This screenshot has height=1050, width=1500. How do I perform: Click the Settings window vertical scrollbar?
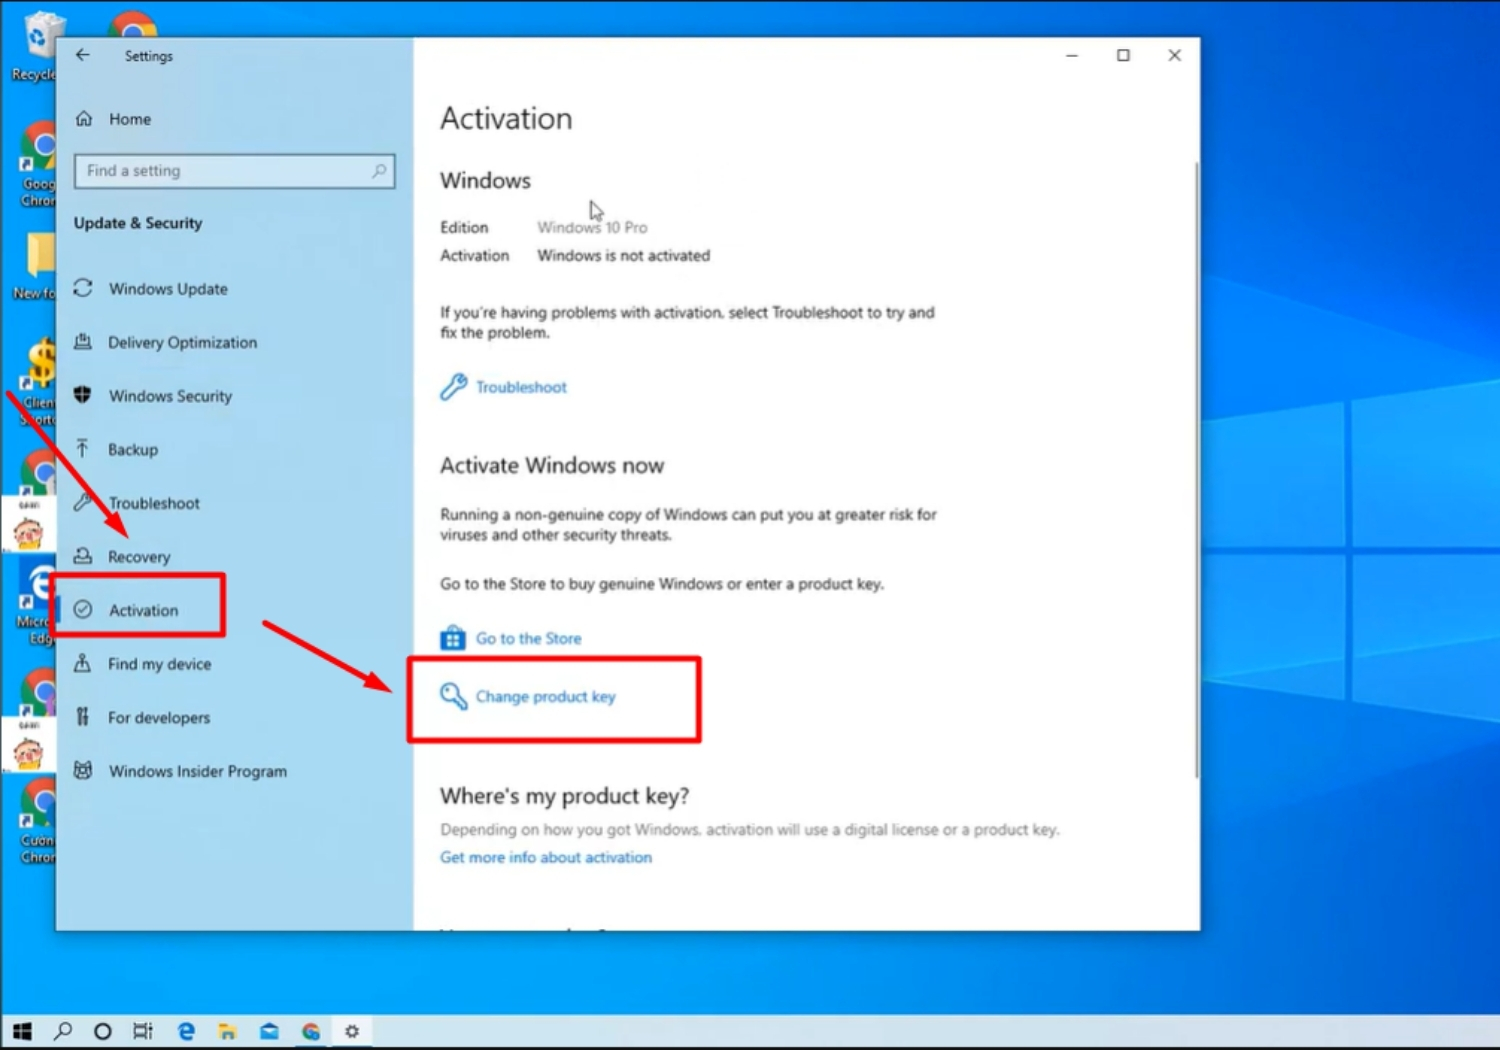tap(1196, 470)
